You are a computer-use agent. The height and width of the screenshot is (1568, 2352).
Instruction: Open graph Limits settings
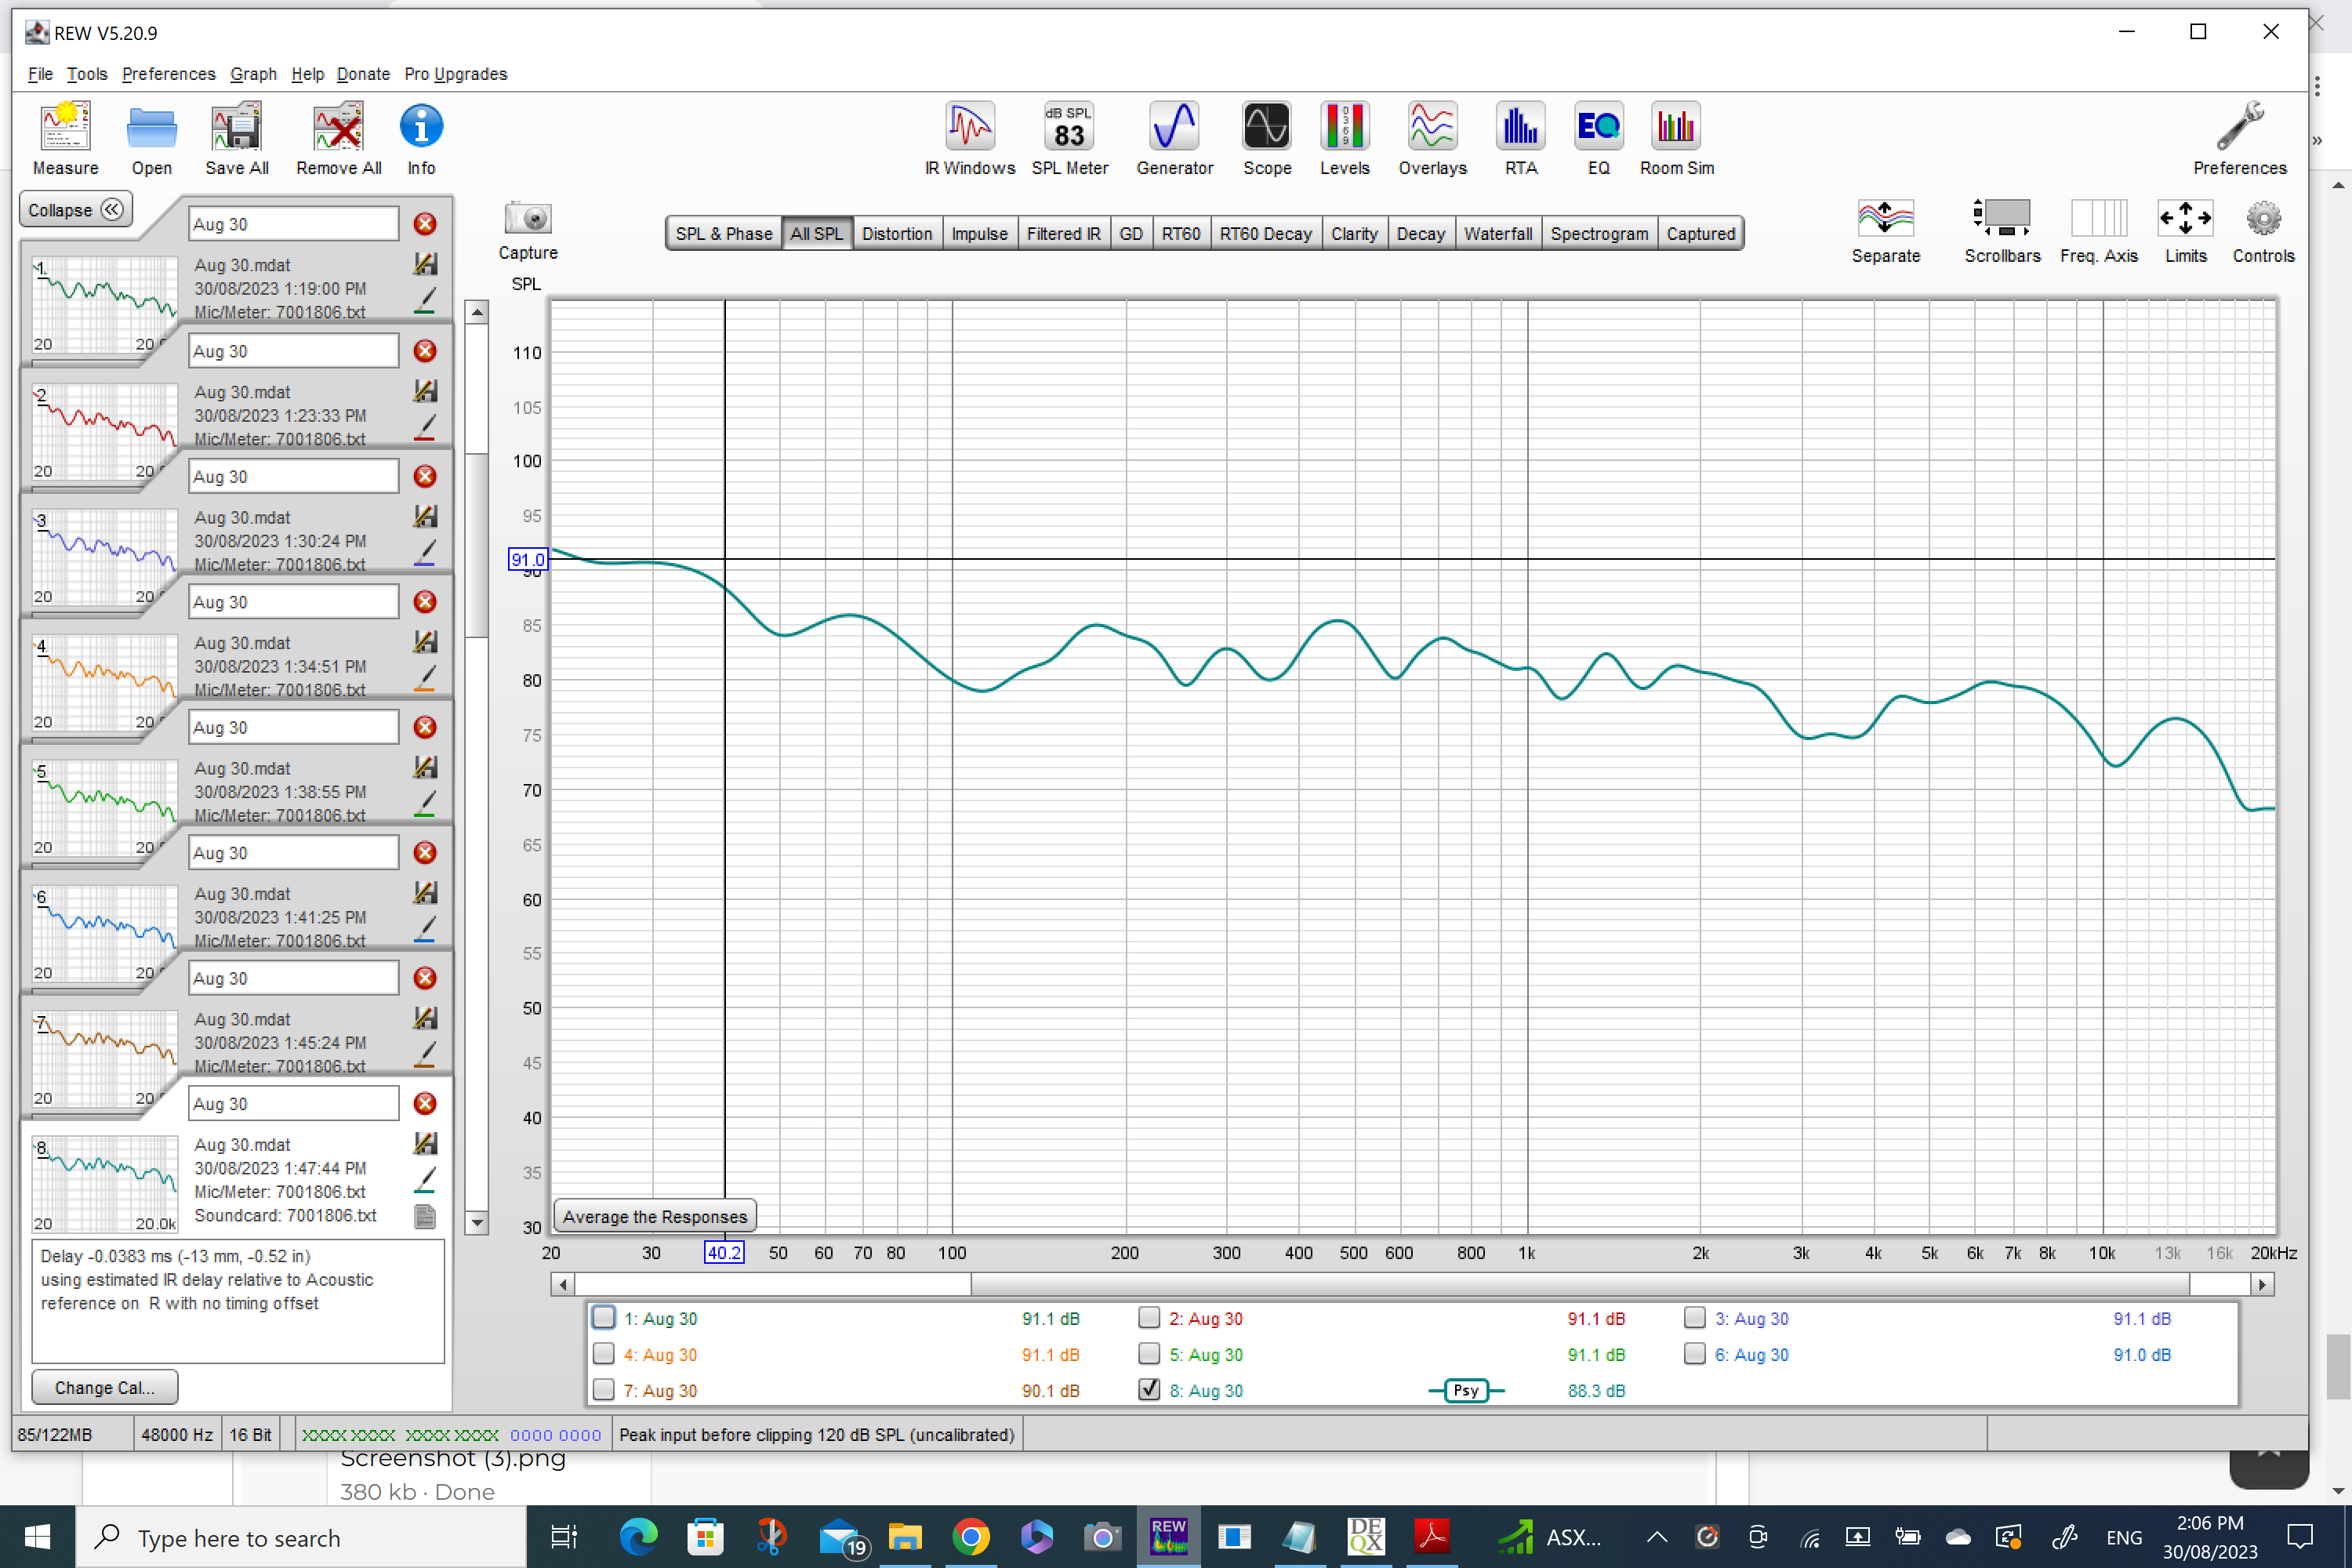pos(2185,231)
